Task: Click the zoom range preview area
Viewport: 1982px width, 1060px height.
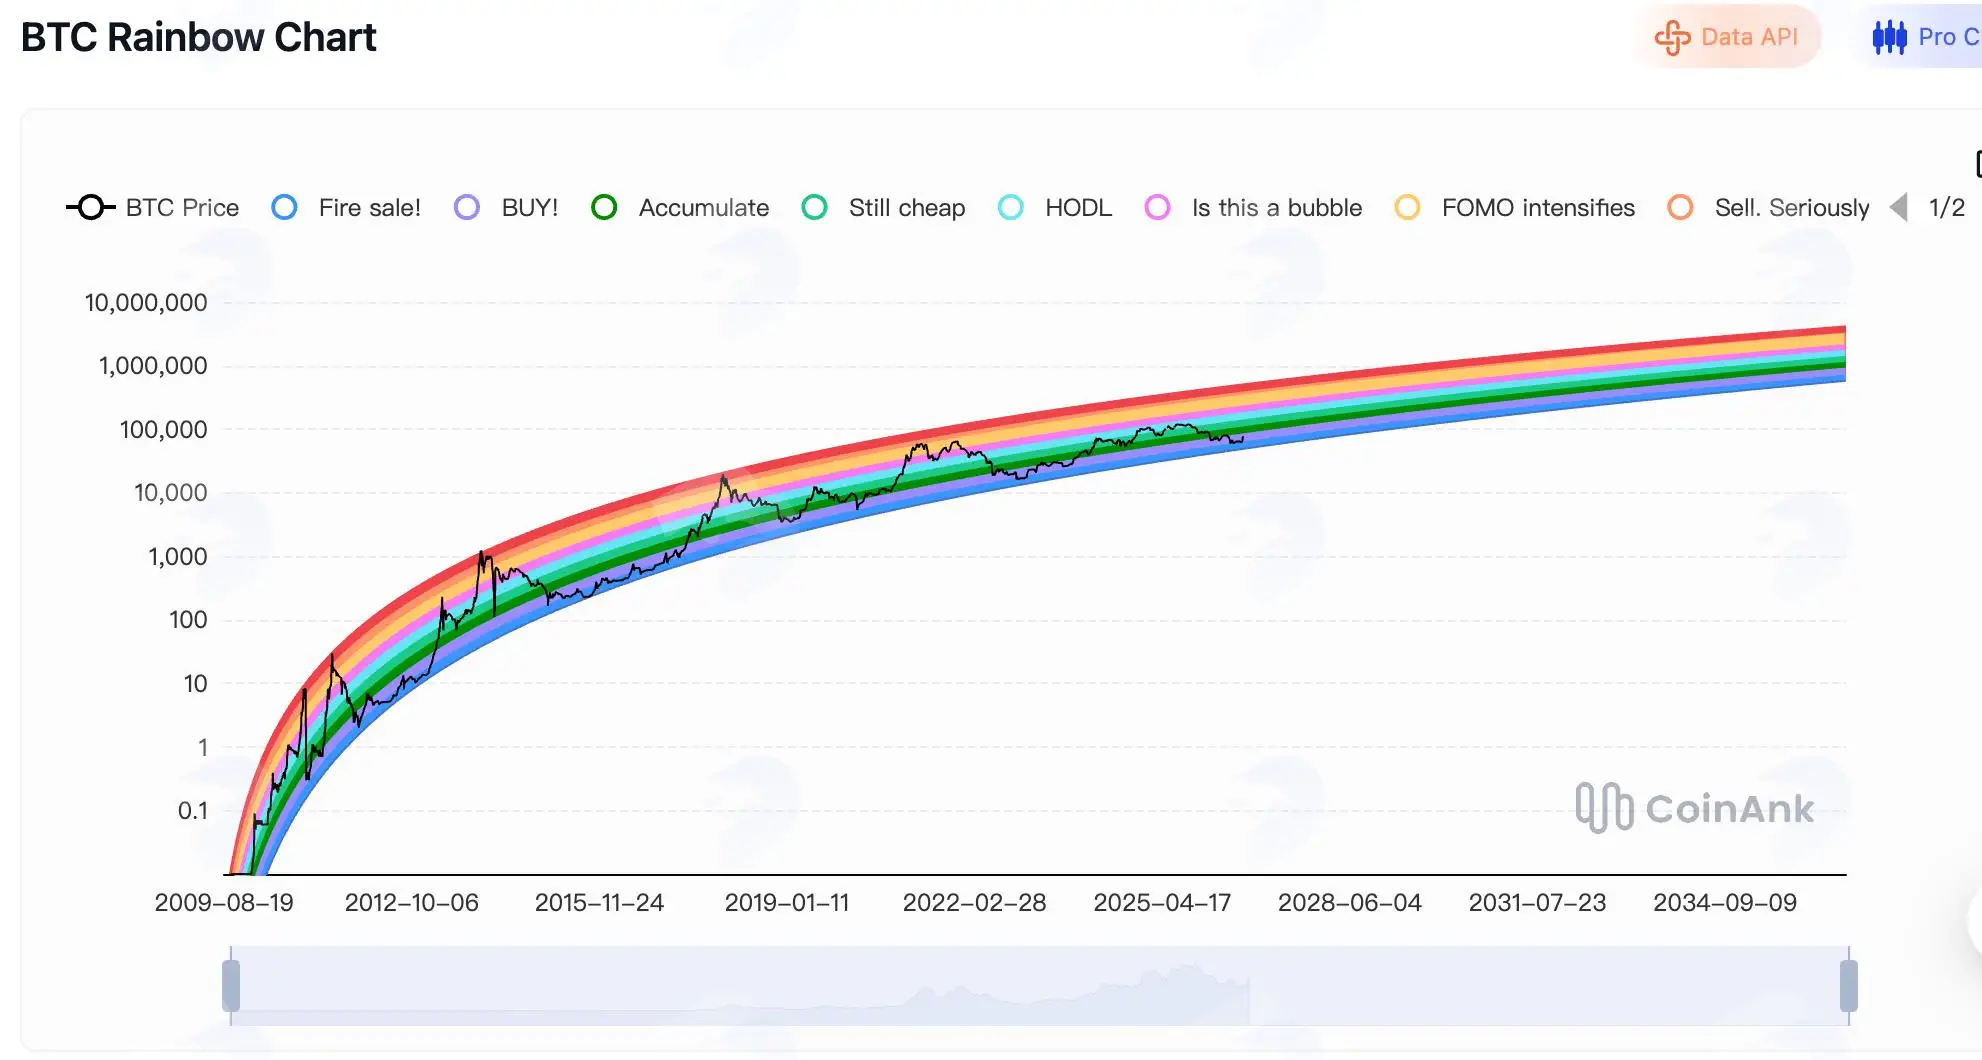Action: 1040,986
